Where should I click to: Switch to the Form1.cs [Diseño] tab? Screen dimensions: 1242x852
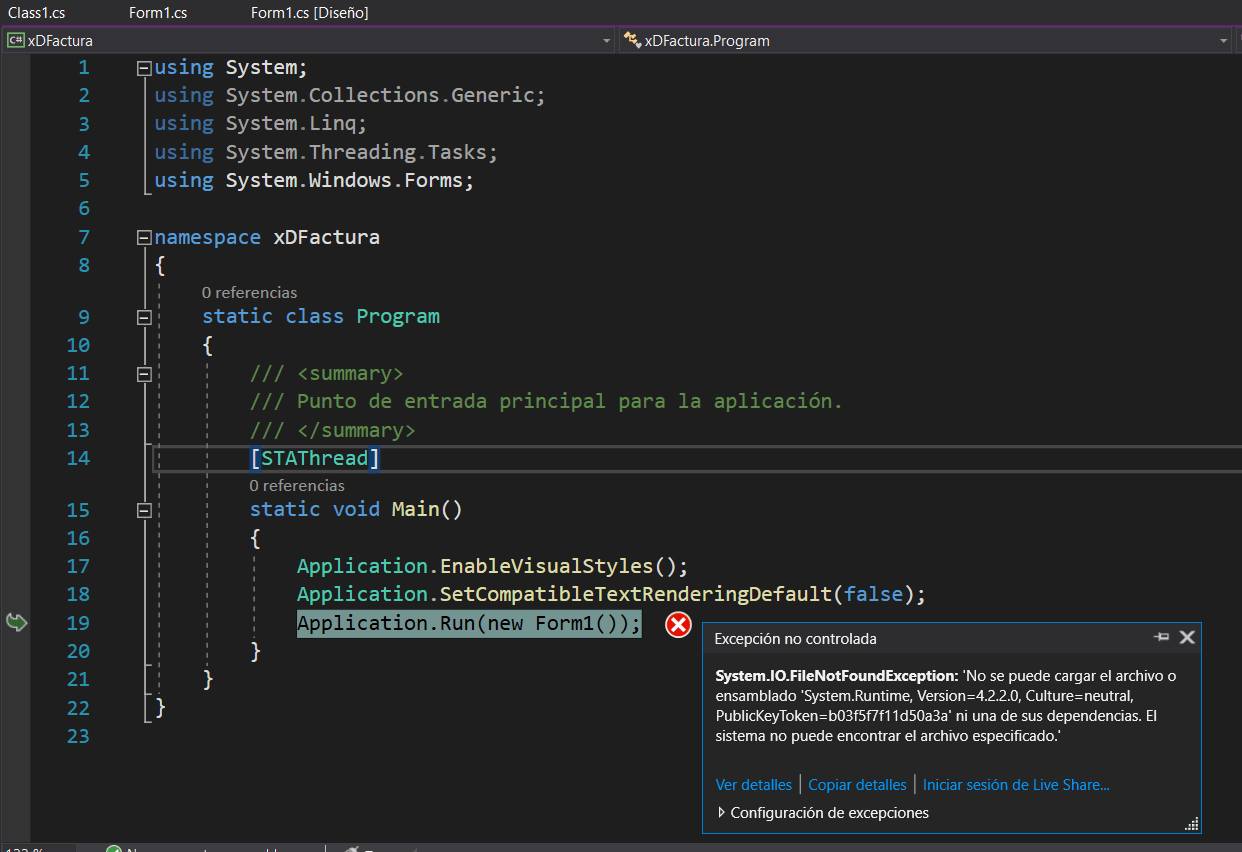click(310, 13)
